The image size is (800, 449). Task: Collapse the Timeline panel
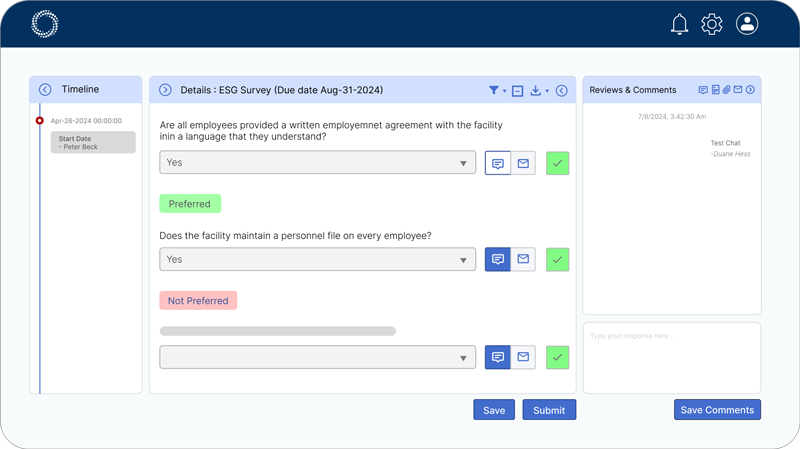pyautogui.click(x=45, y=90)
